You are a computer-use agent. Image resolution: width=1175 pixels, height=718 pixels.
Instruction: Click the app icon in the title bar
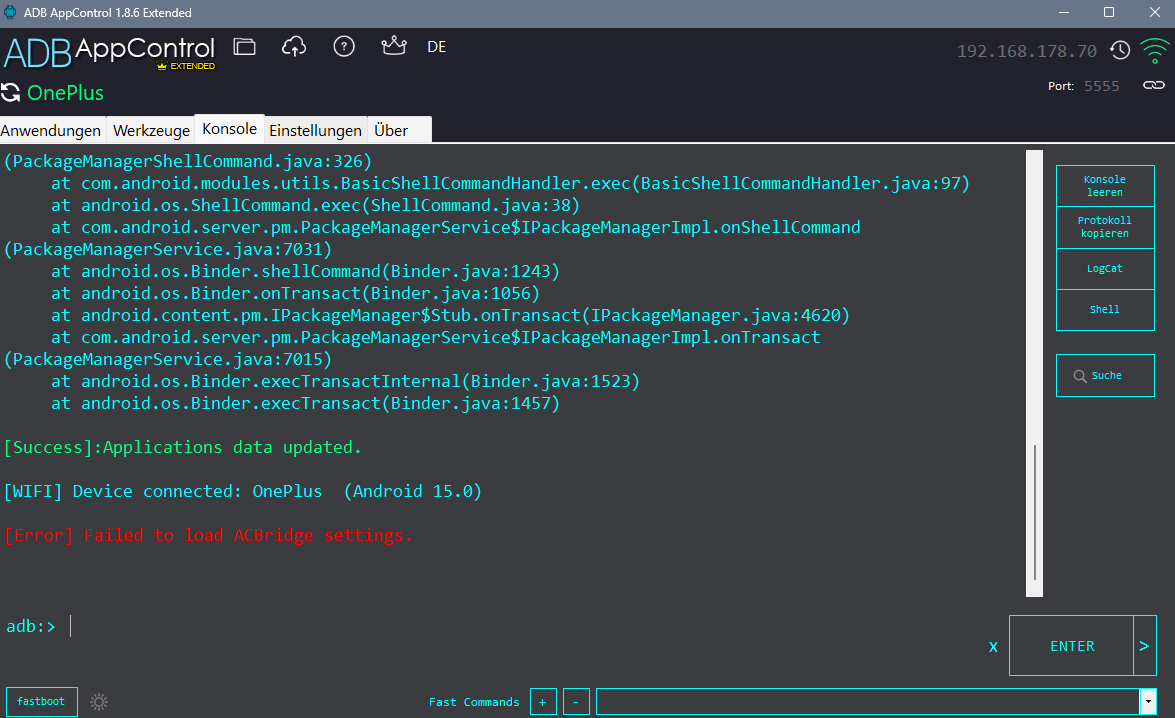coord(10,13)
